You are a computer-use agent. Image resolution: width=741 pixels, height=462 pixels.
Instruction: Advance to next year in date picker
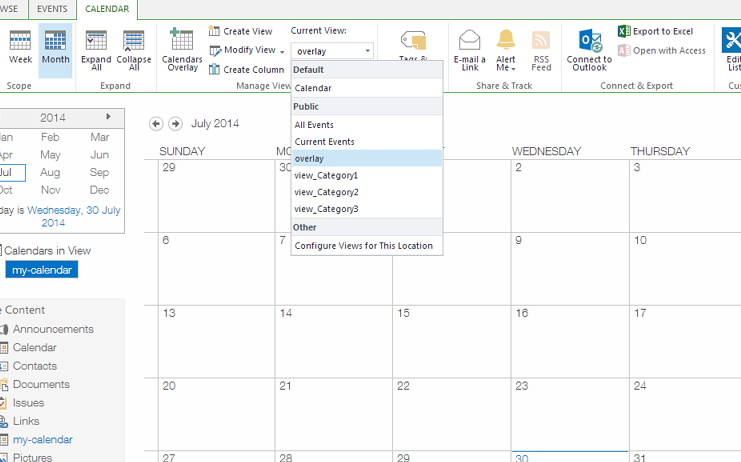click(108, 117)
